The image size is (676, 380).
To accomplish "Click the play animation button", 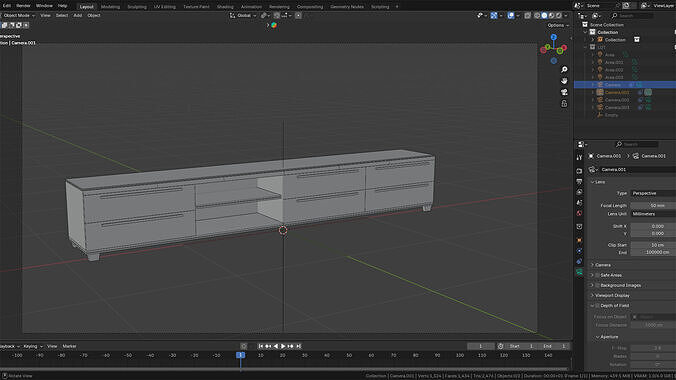I will click(x=283, y=346).
